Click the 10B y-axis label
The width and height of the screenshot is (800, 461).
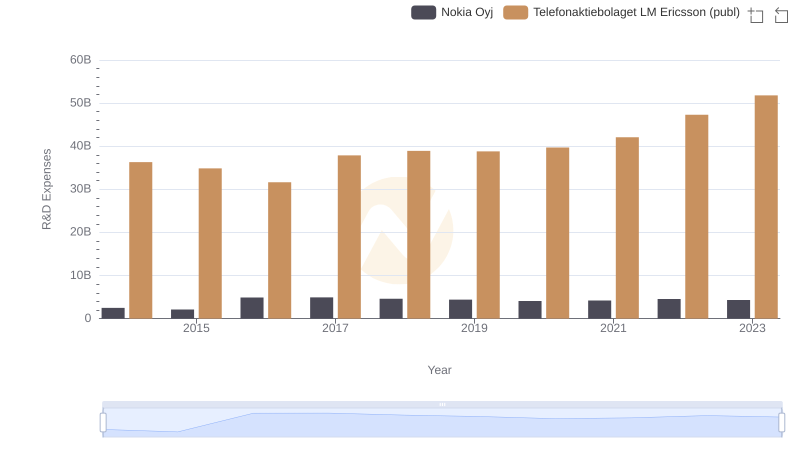(x=81, y=275)
